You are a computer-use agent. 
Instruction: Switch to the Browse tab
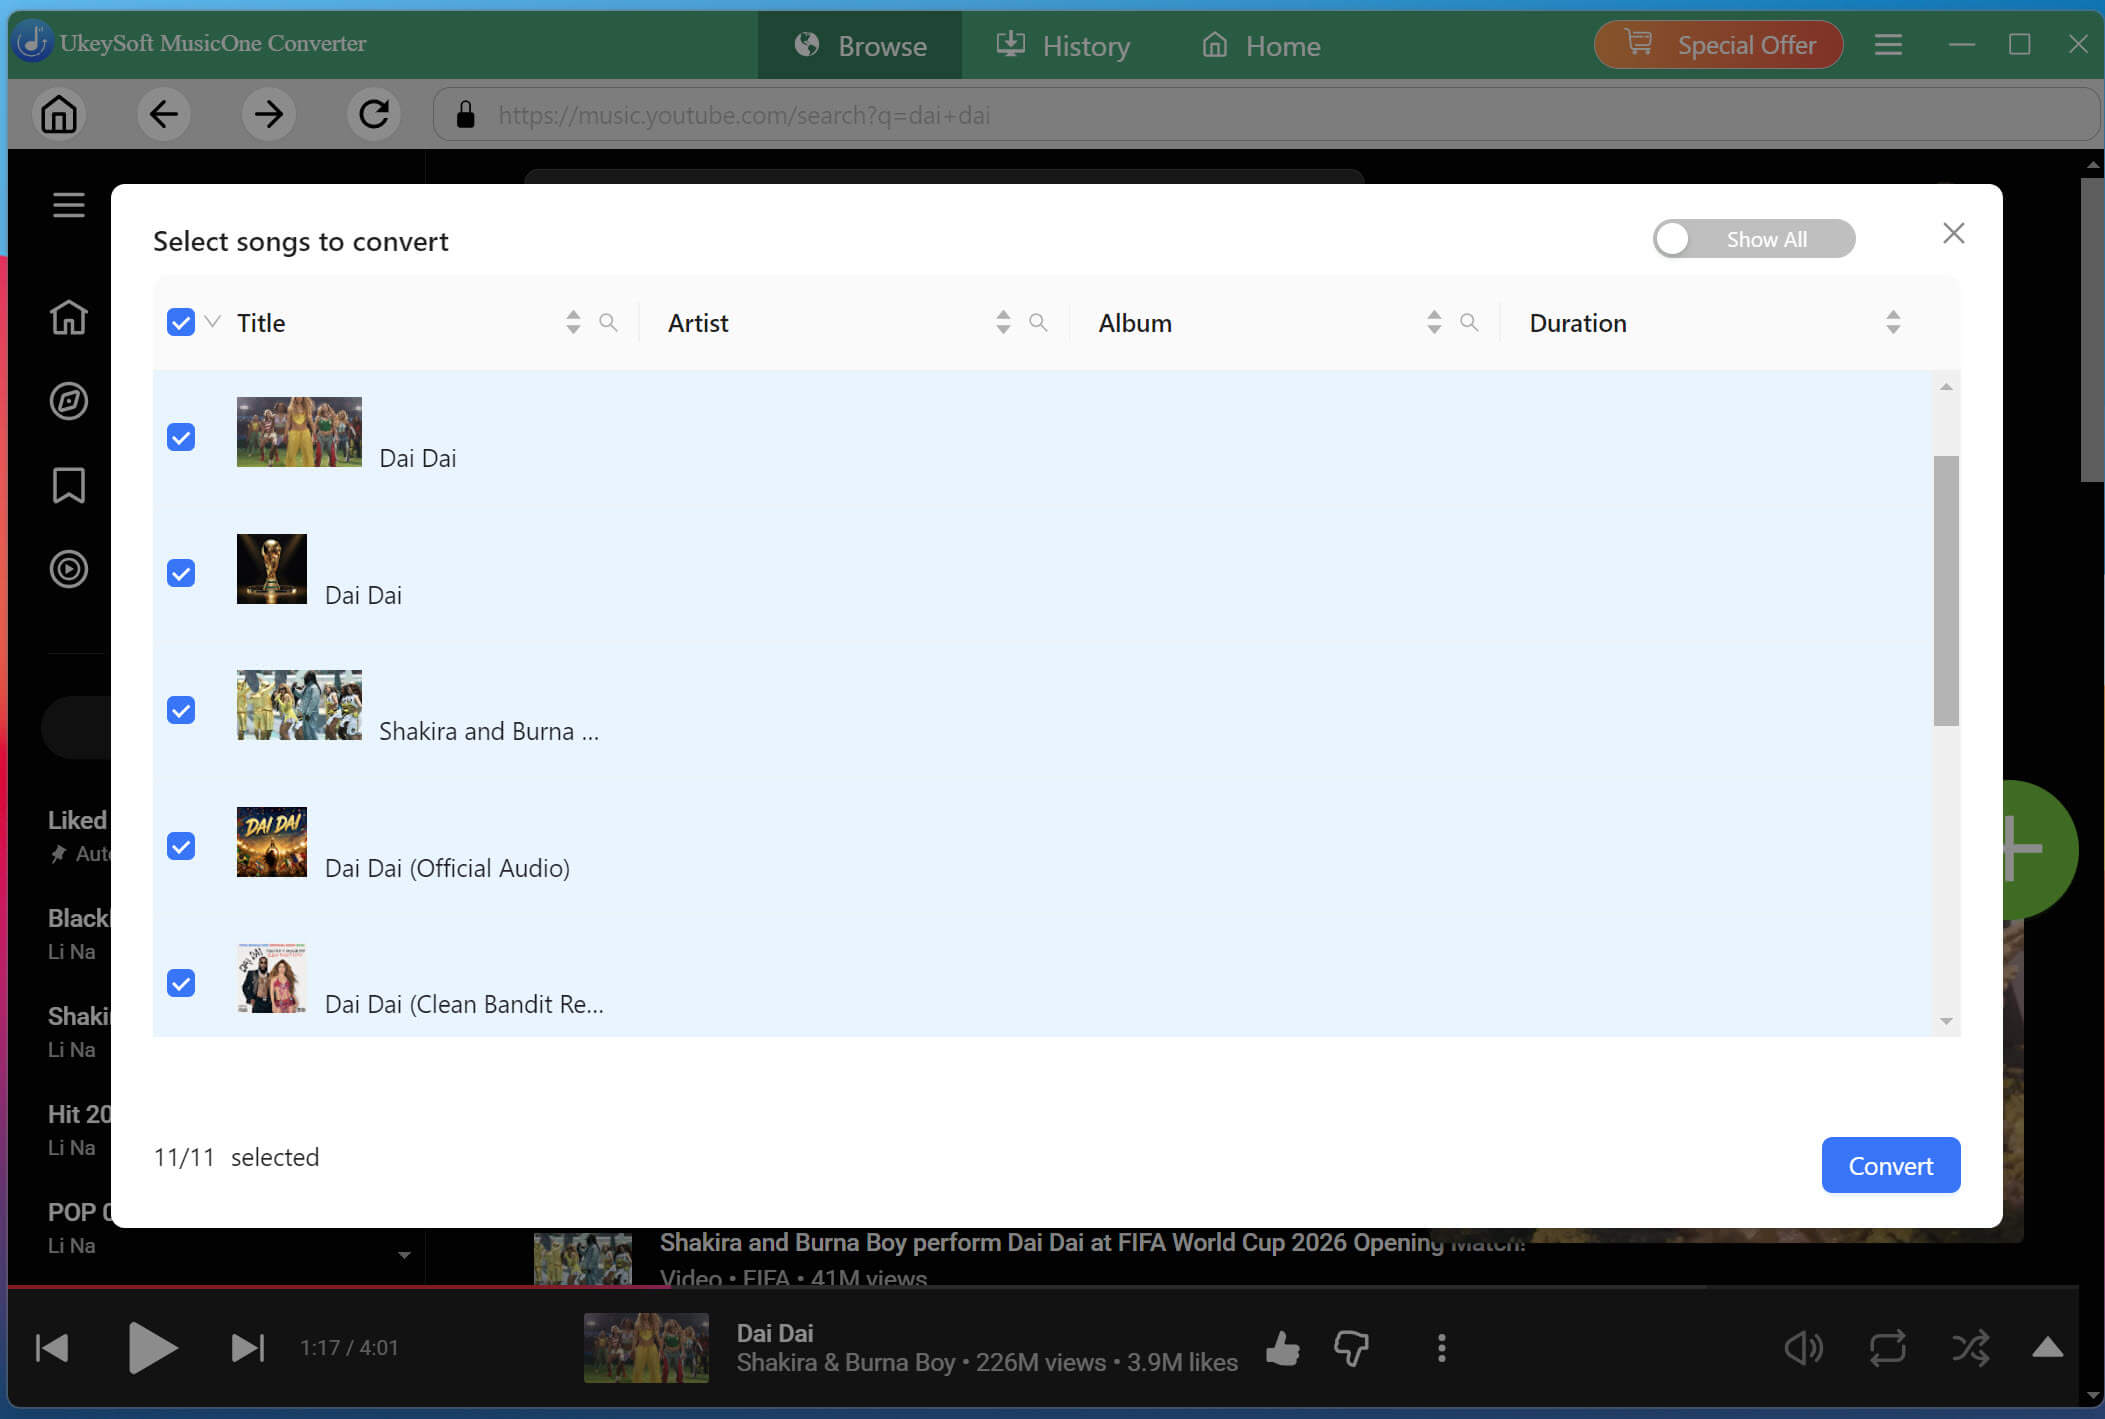pyautogui.click(x=860, y=45)
